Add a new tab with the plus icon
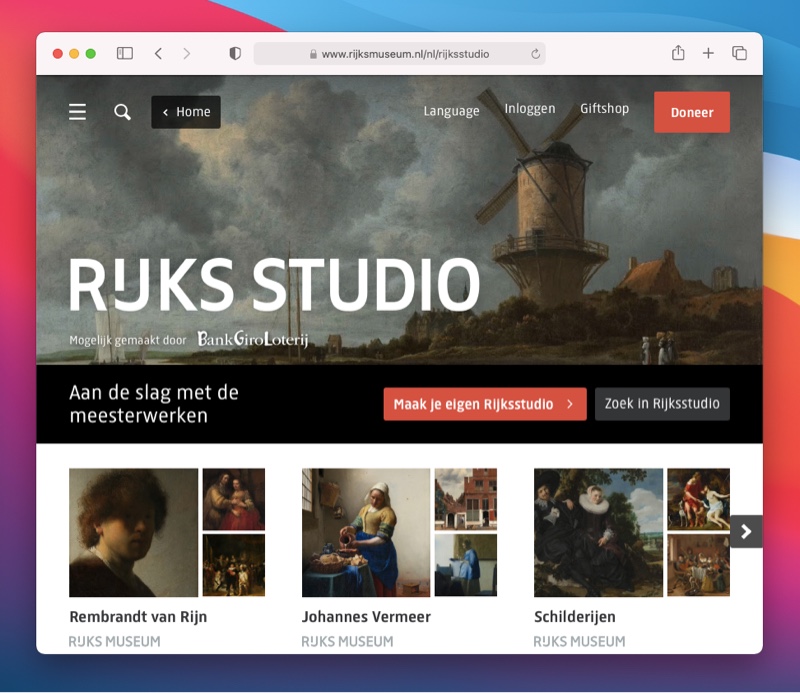Screen dimensions: 800x693 (708, 53)
